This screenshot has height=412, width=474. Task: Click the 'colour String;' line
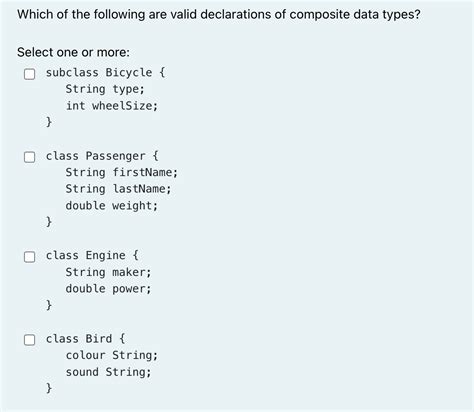click(112, 355)
